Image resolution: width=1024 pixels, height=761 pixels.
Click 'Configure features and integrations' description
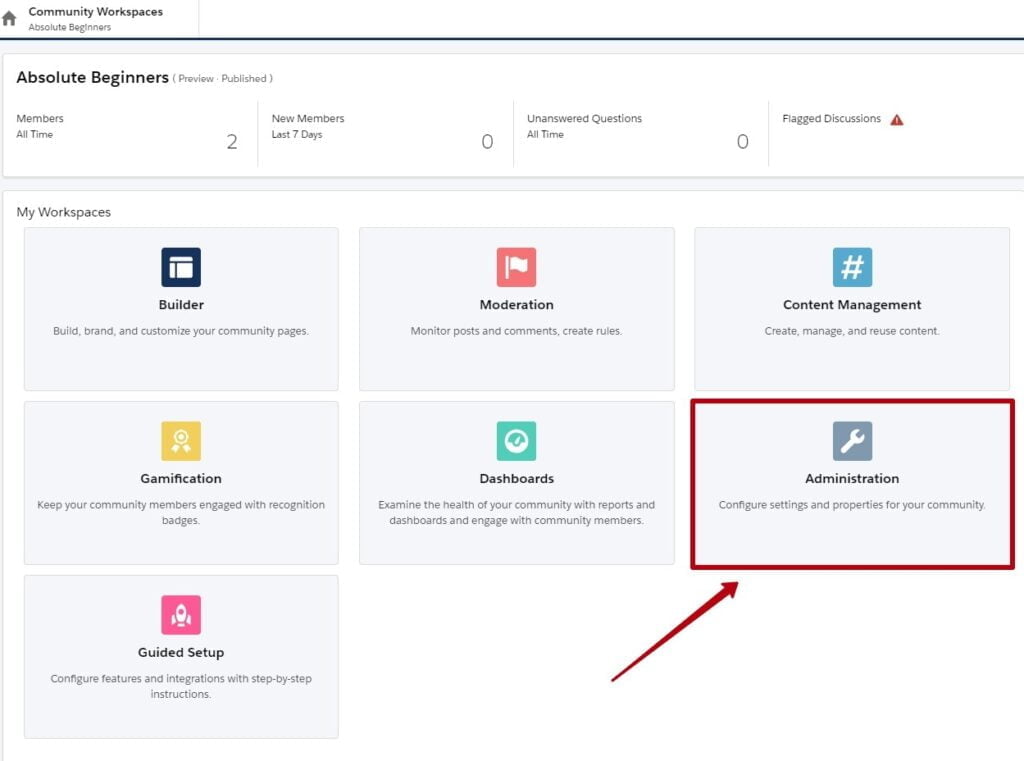[181, 686]
